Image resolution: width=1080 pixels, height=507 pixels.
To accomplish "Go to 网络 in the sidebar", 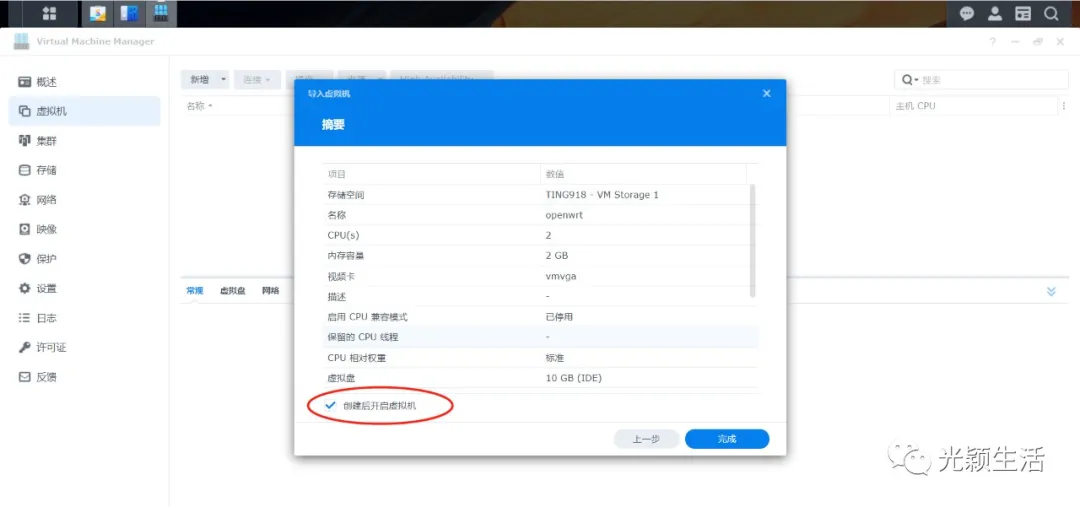I will click(x=46, y=200).
